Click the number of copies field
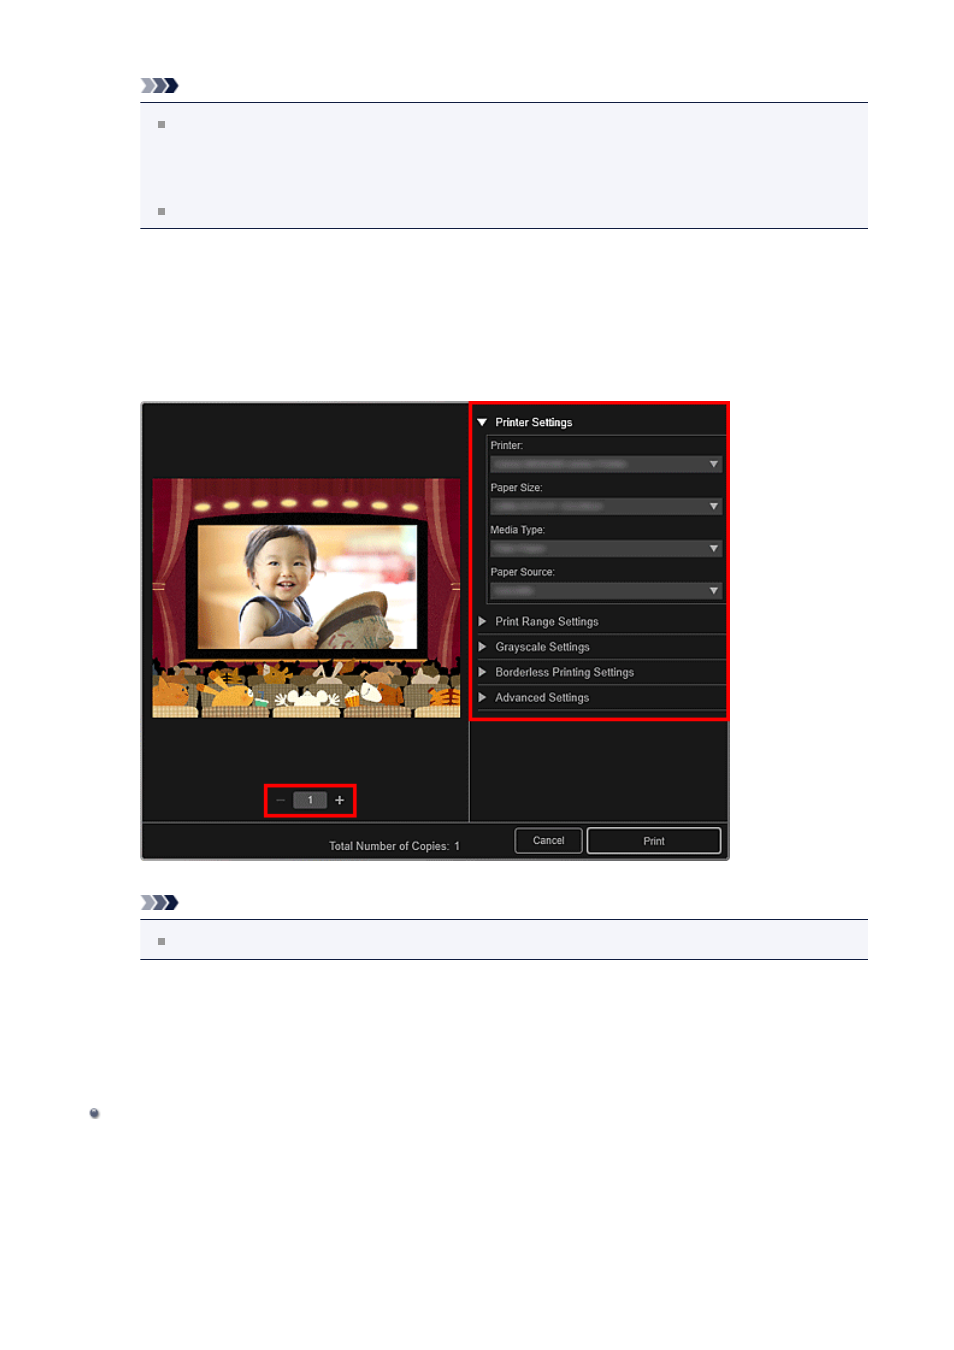The height and width of the screenshot is (1350, 954). (310, 800)
